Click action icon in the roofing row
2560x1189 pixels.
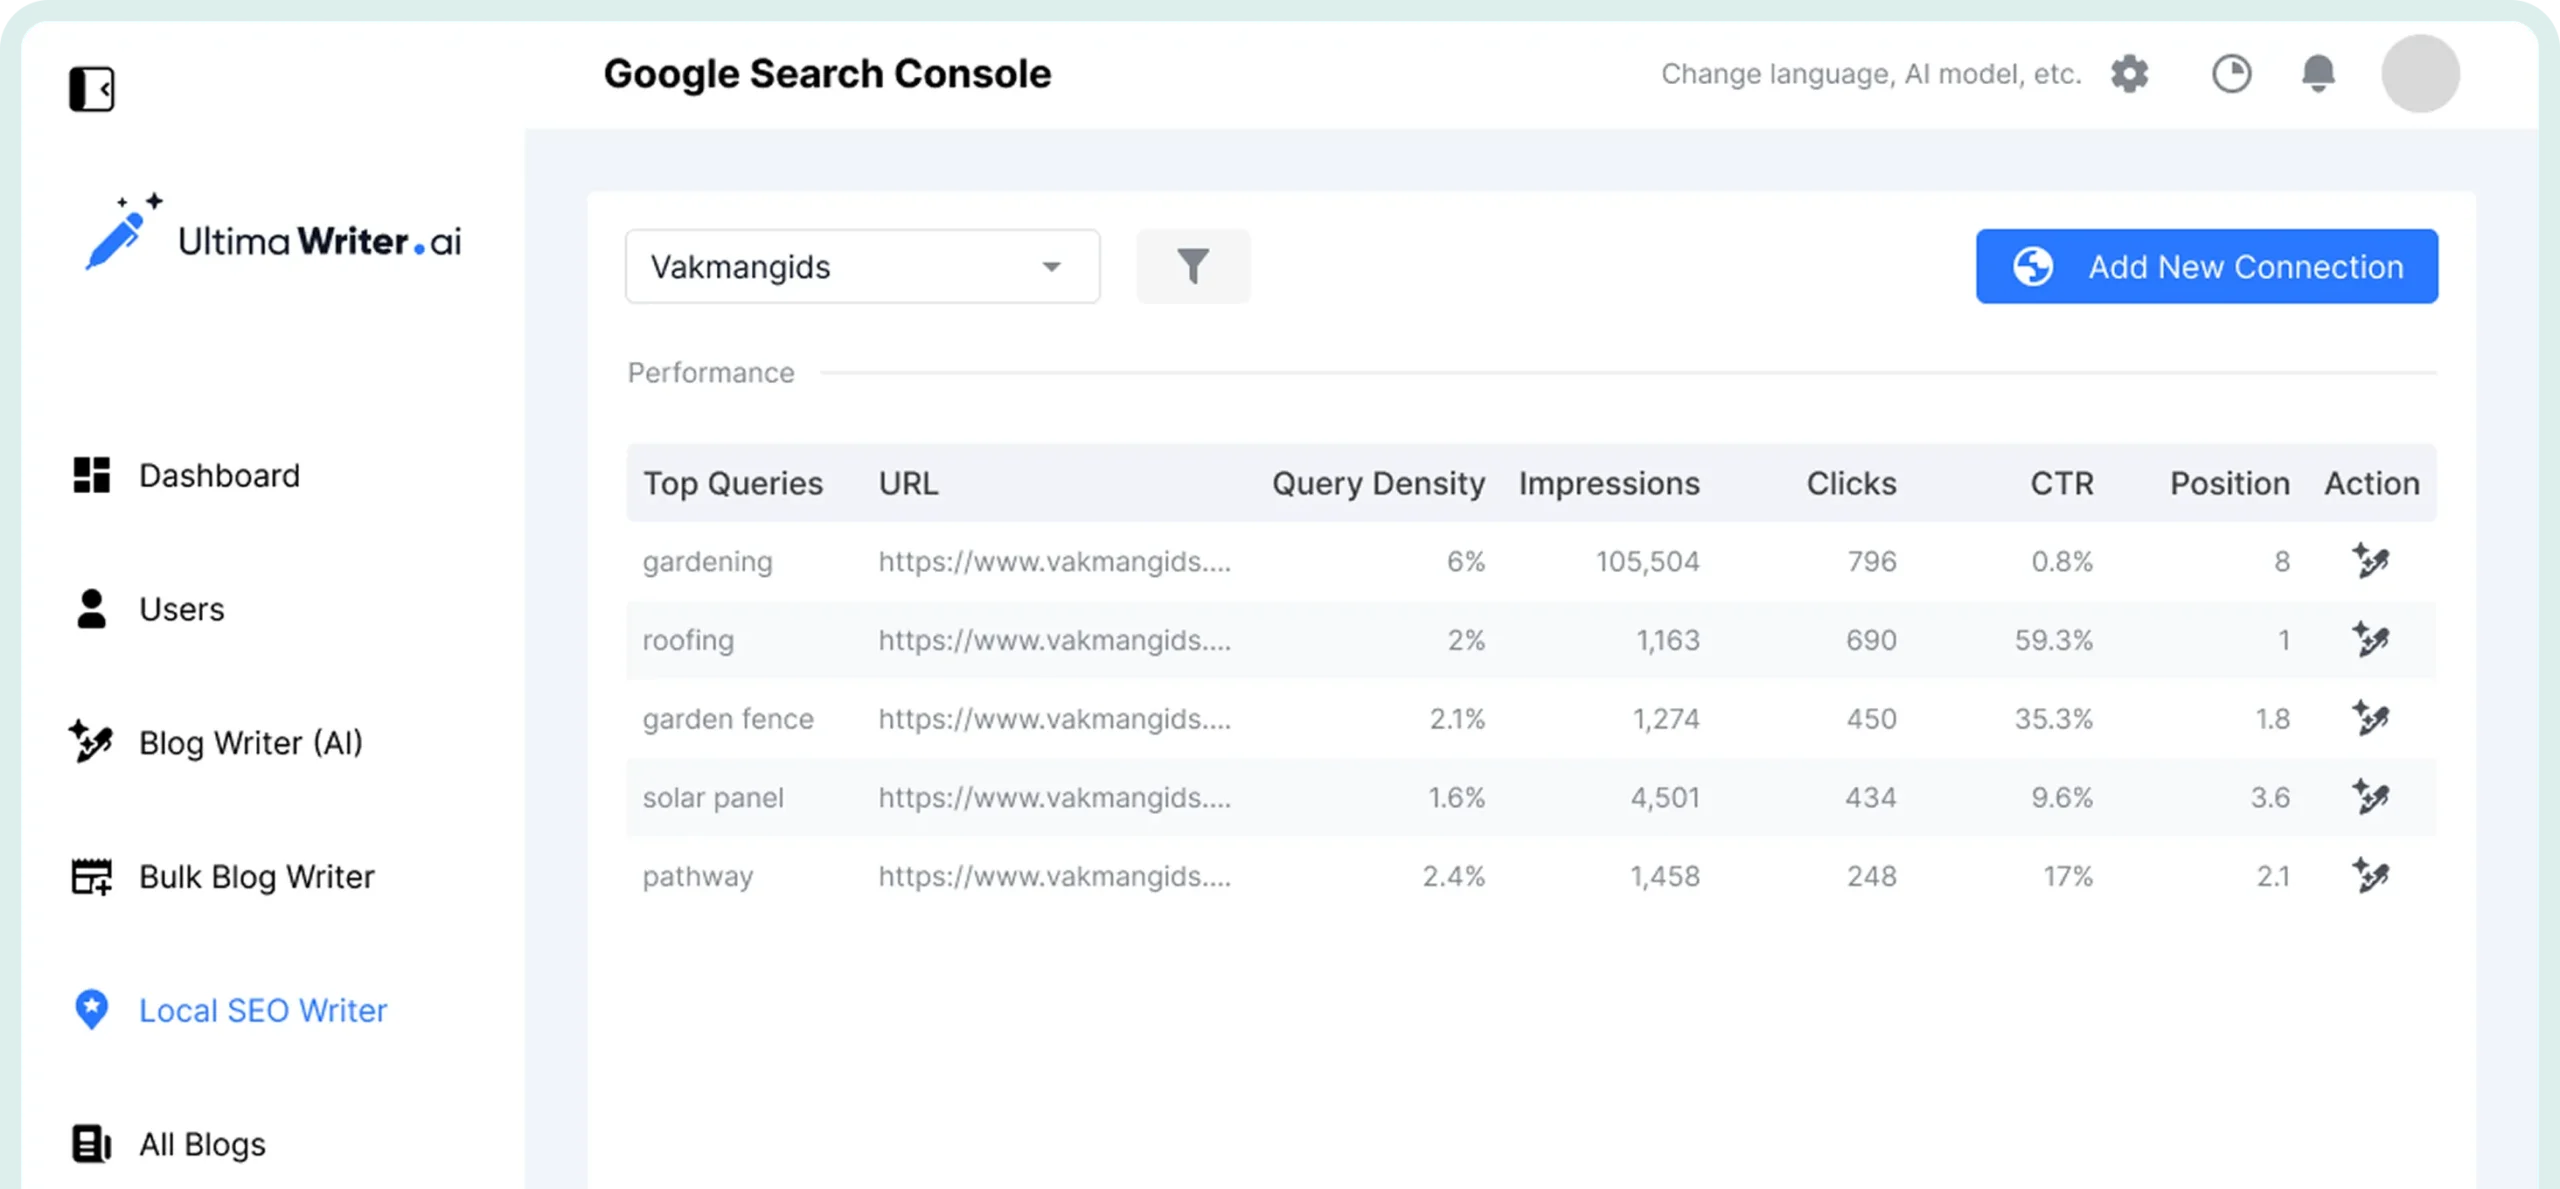[2370, 639]
